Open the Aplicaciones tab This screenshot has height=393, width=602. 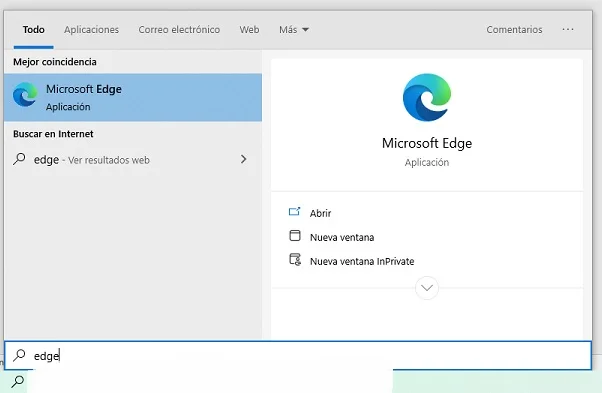click(x=91, y=30)
